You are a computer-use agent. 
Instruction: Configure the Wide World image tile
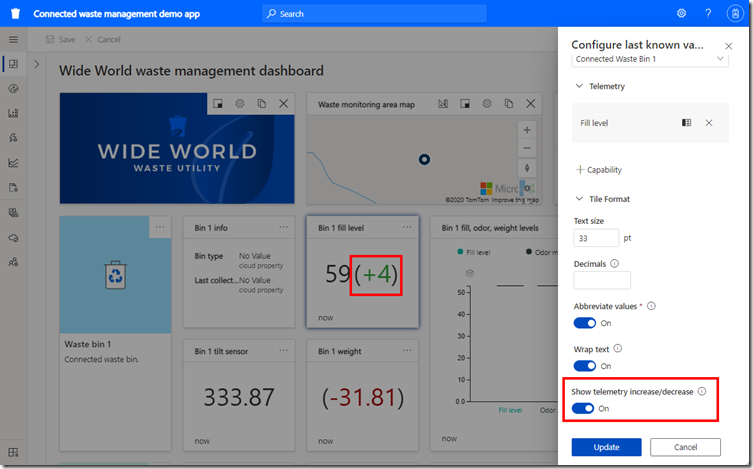(240, 104)
